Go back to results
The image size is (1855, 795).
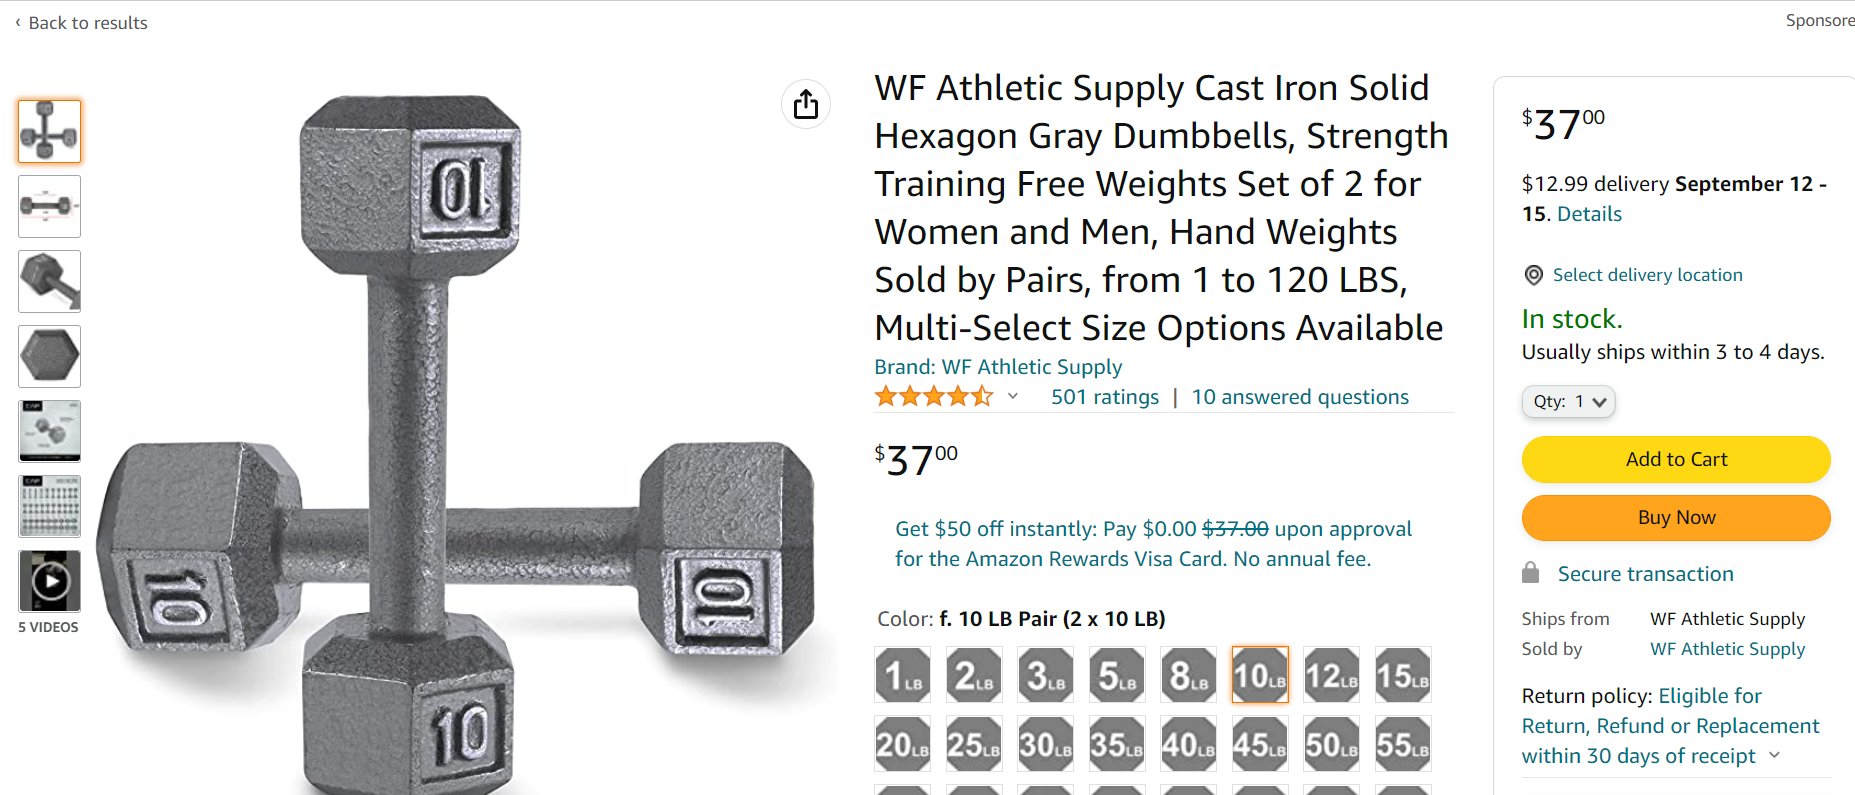[87, 23]
